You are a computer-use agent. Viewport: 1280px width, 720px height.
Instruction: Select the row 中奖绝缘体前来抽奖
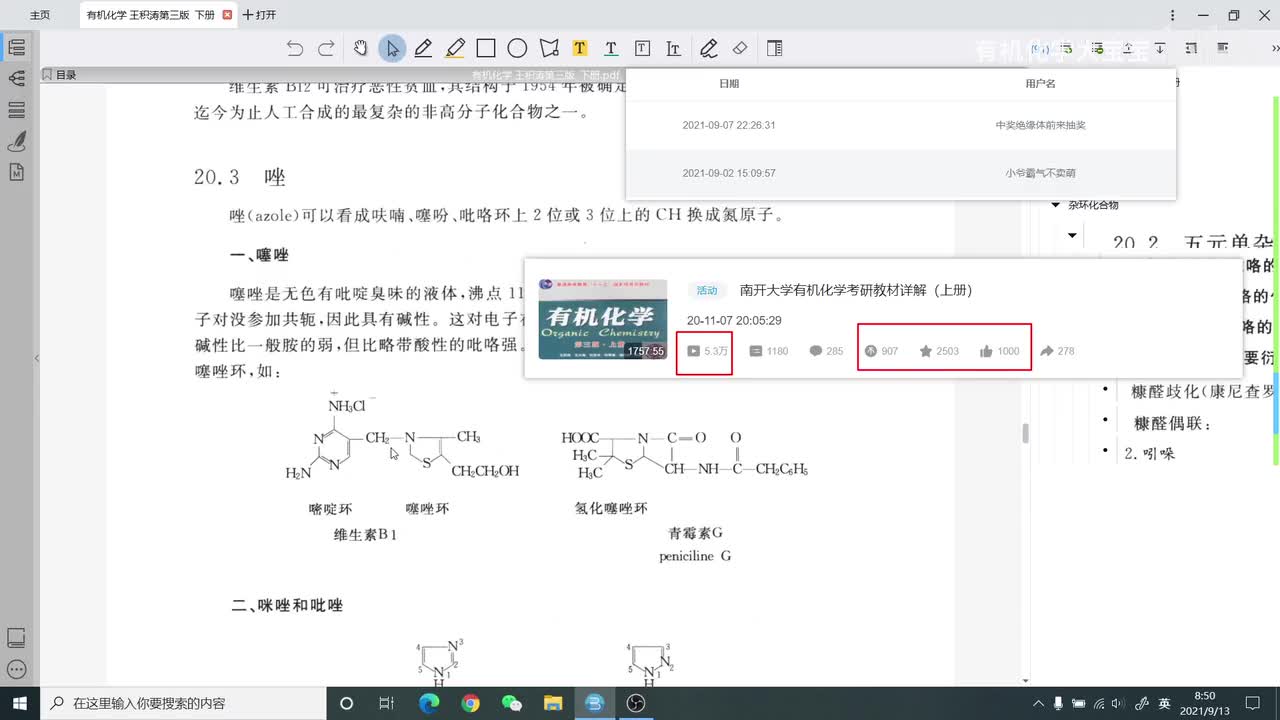point(901,125)
